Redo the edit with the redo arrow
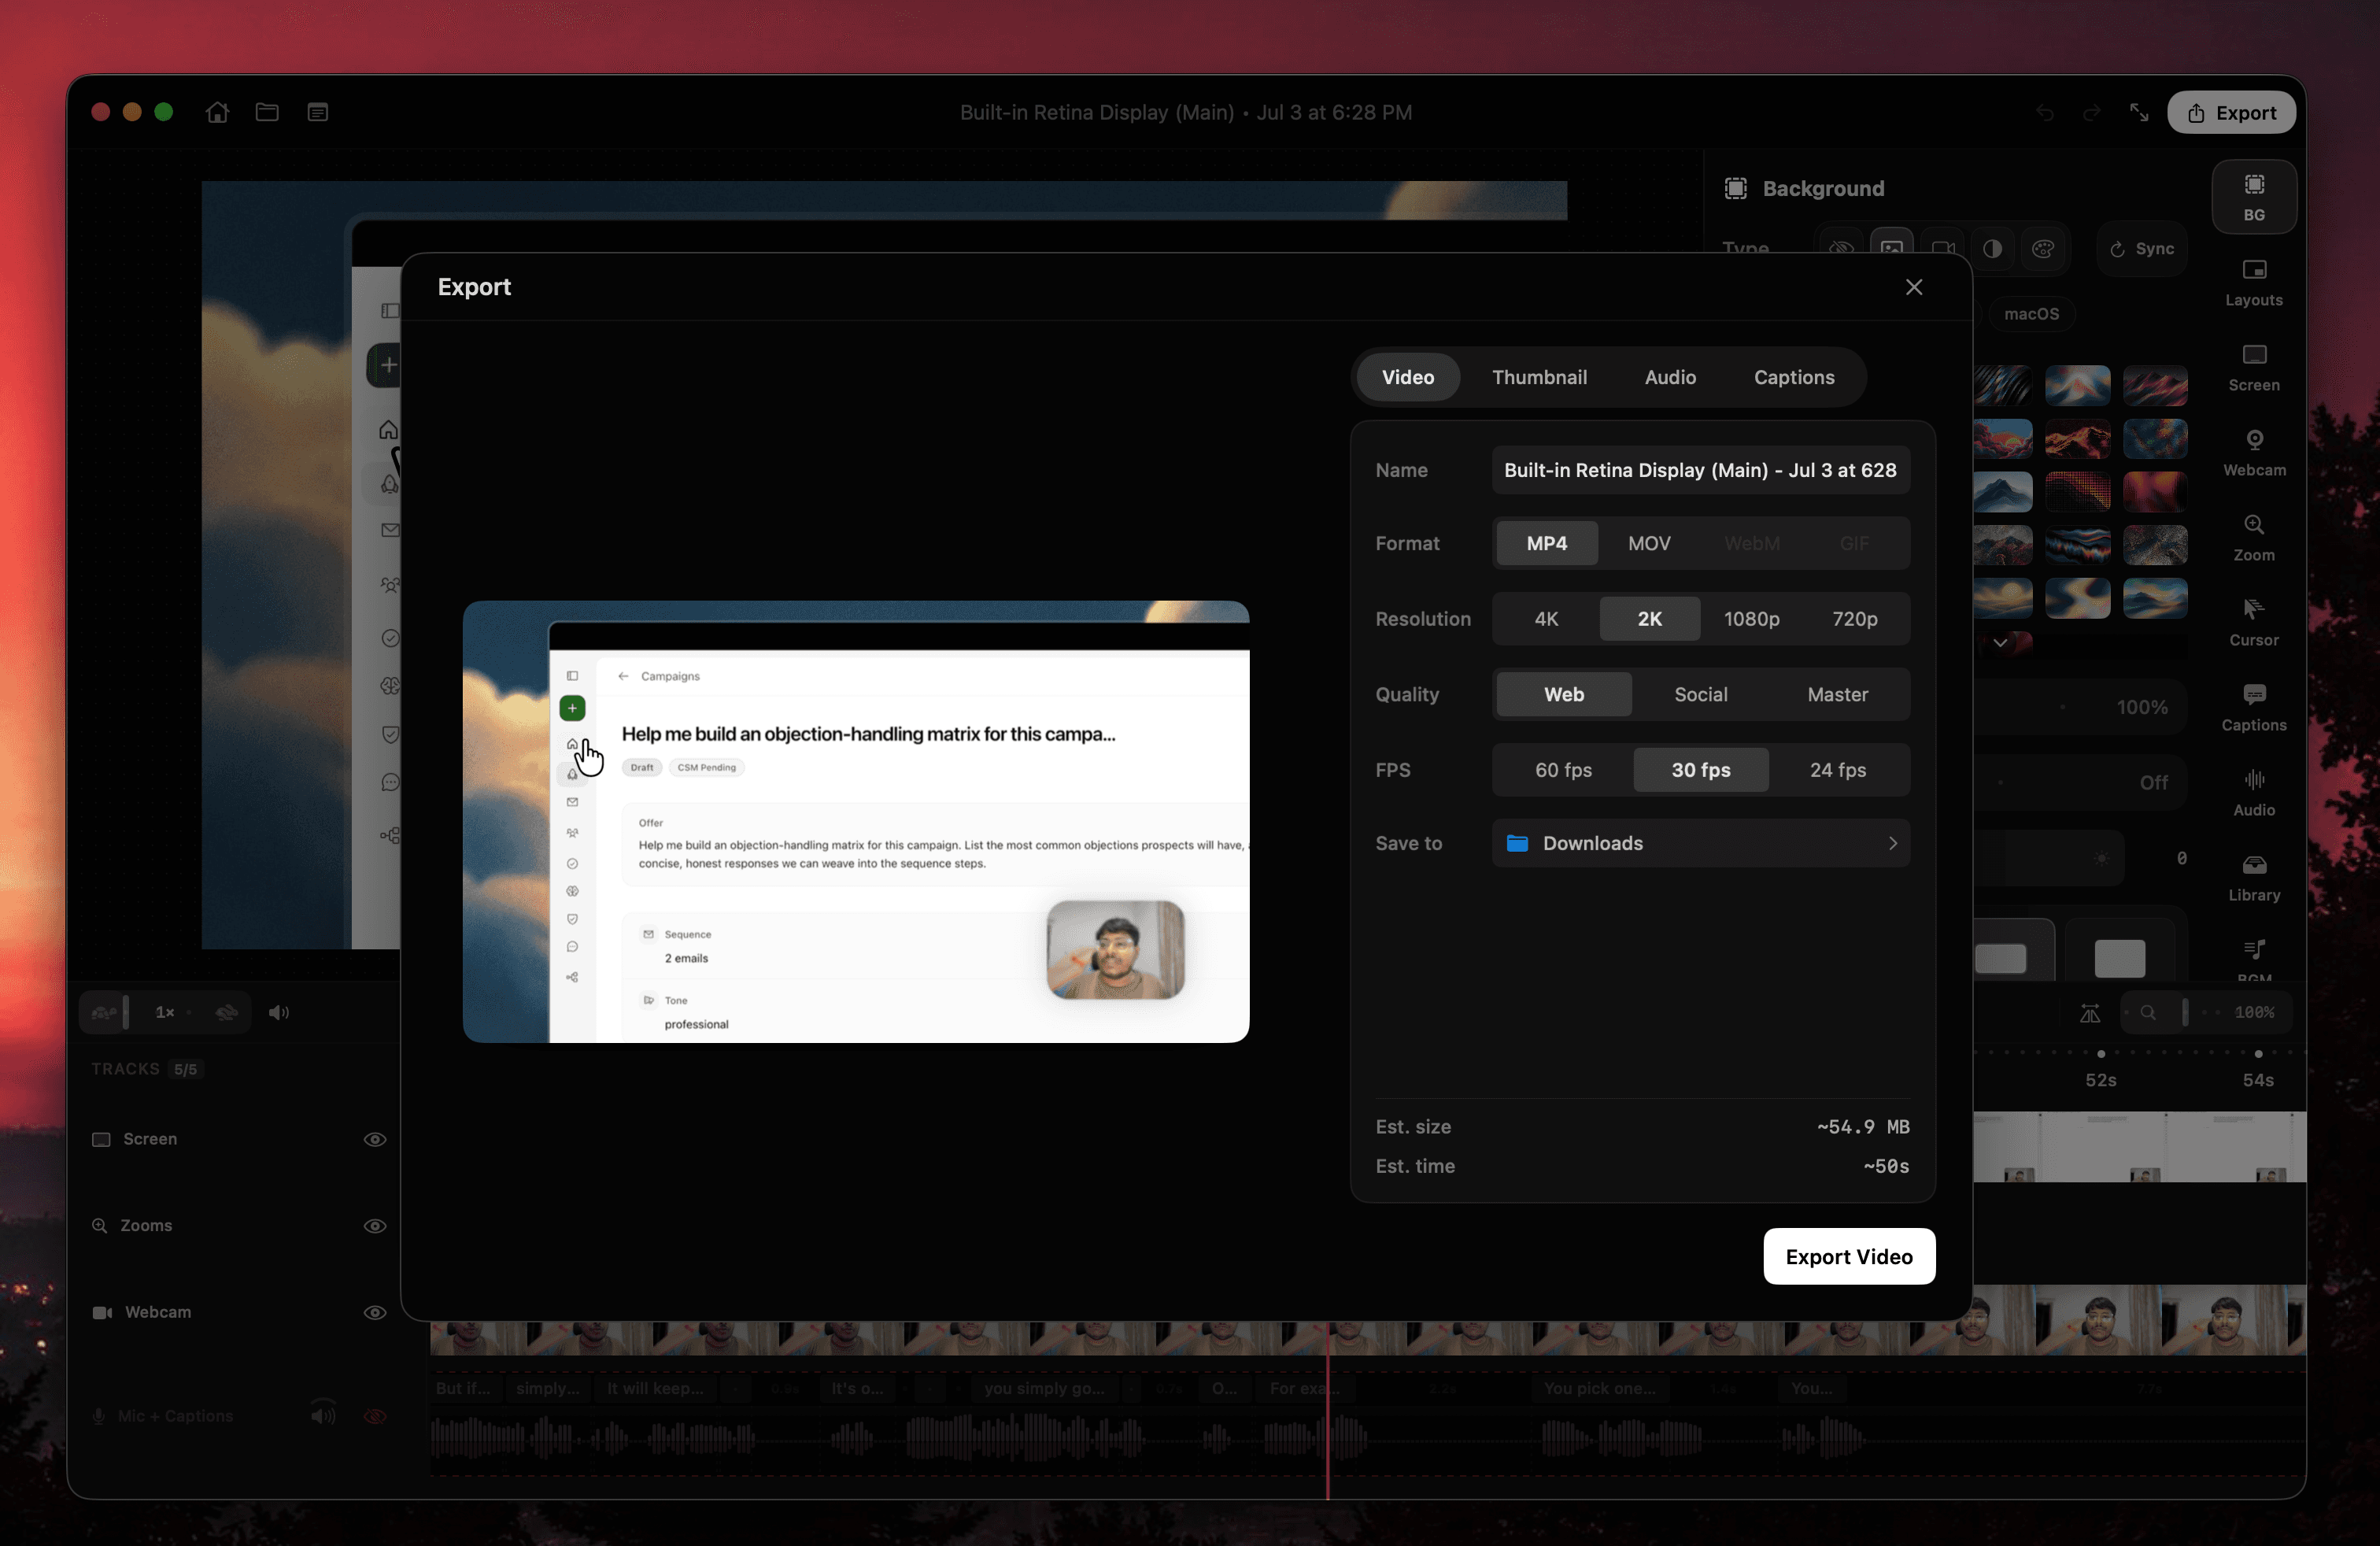2380x1546 pixels. pyautogui.click(x=2091, y=113)
